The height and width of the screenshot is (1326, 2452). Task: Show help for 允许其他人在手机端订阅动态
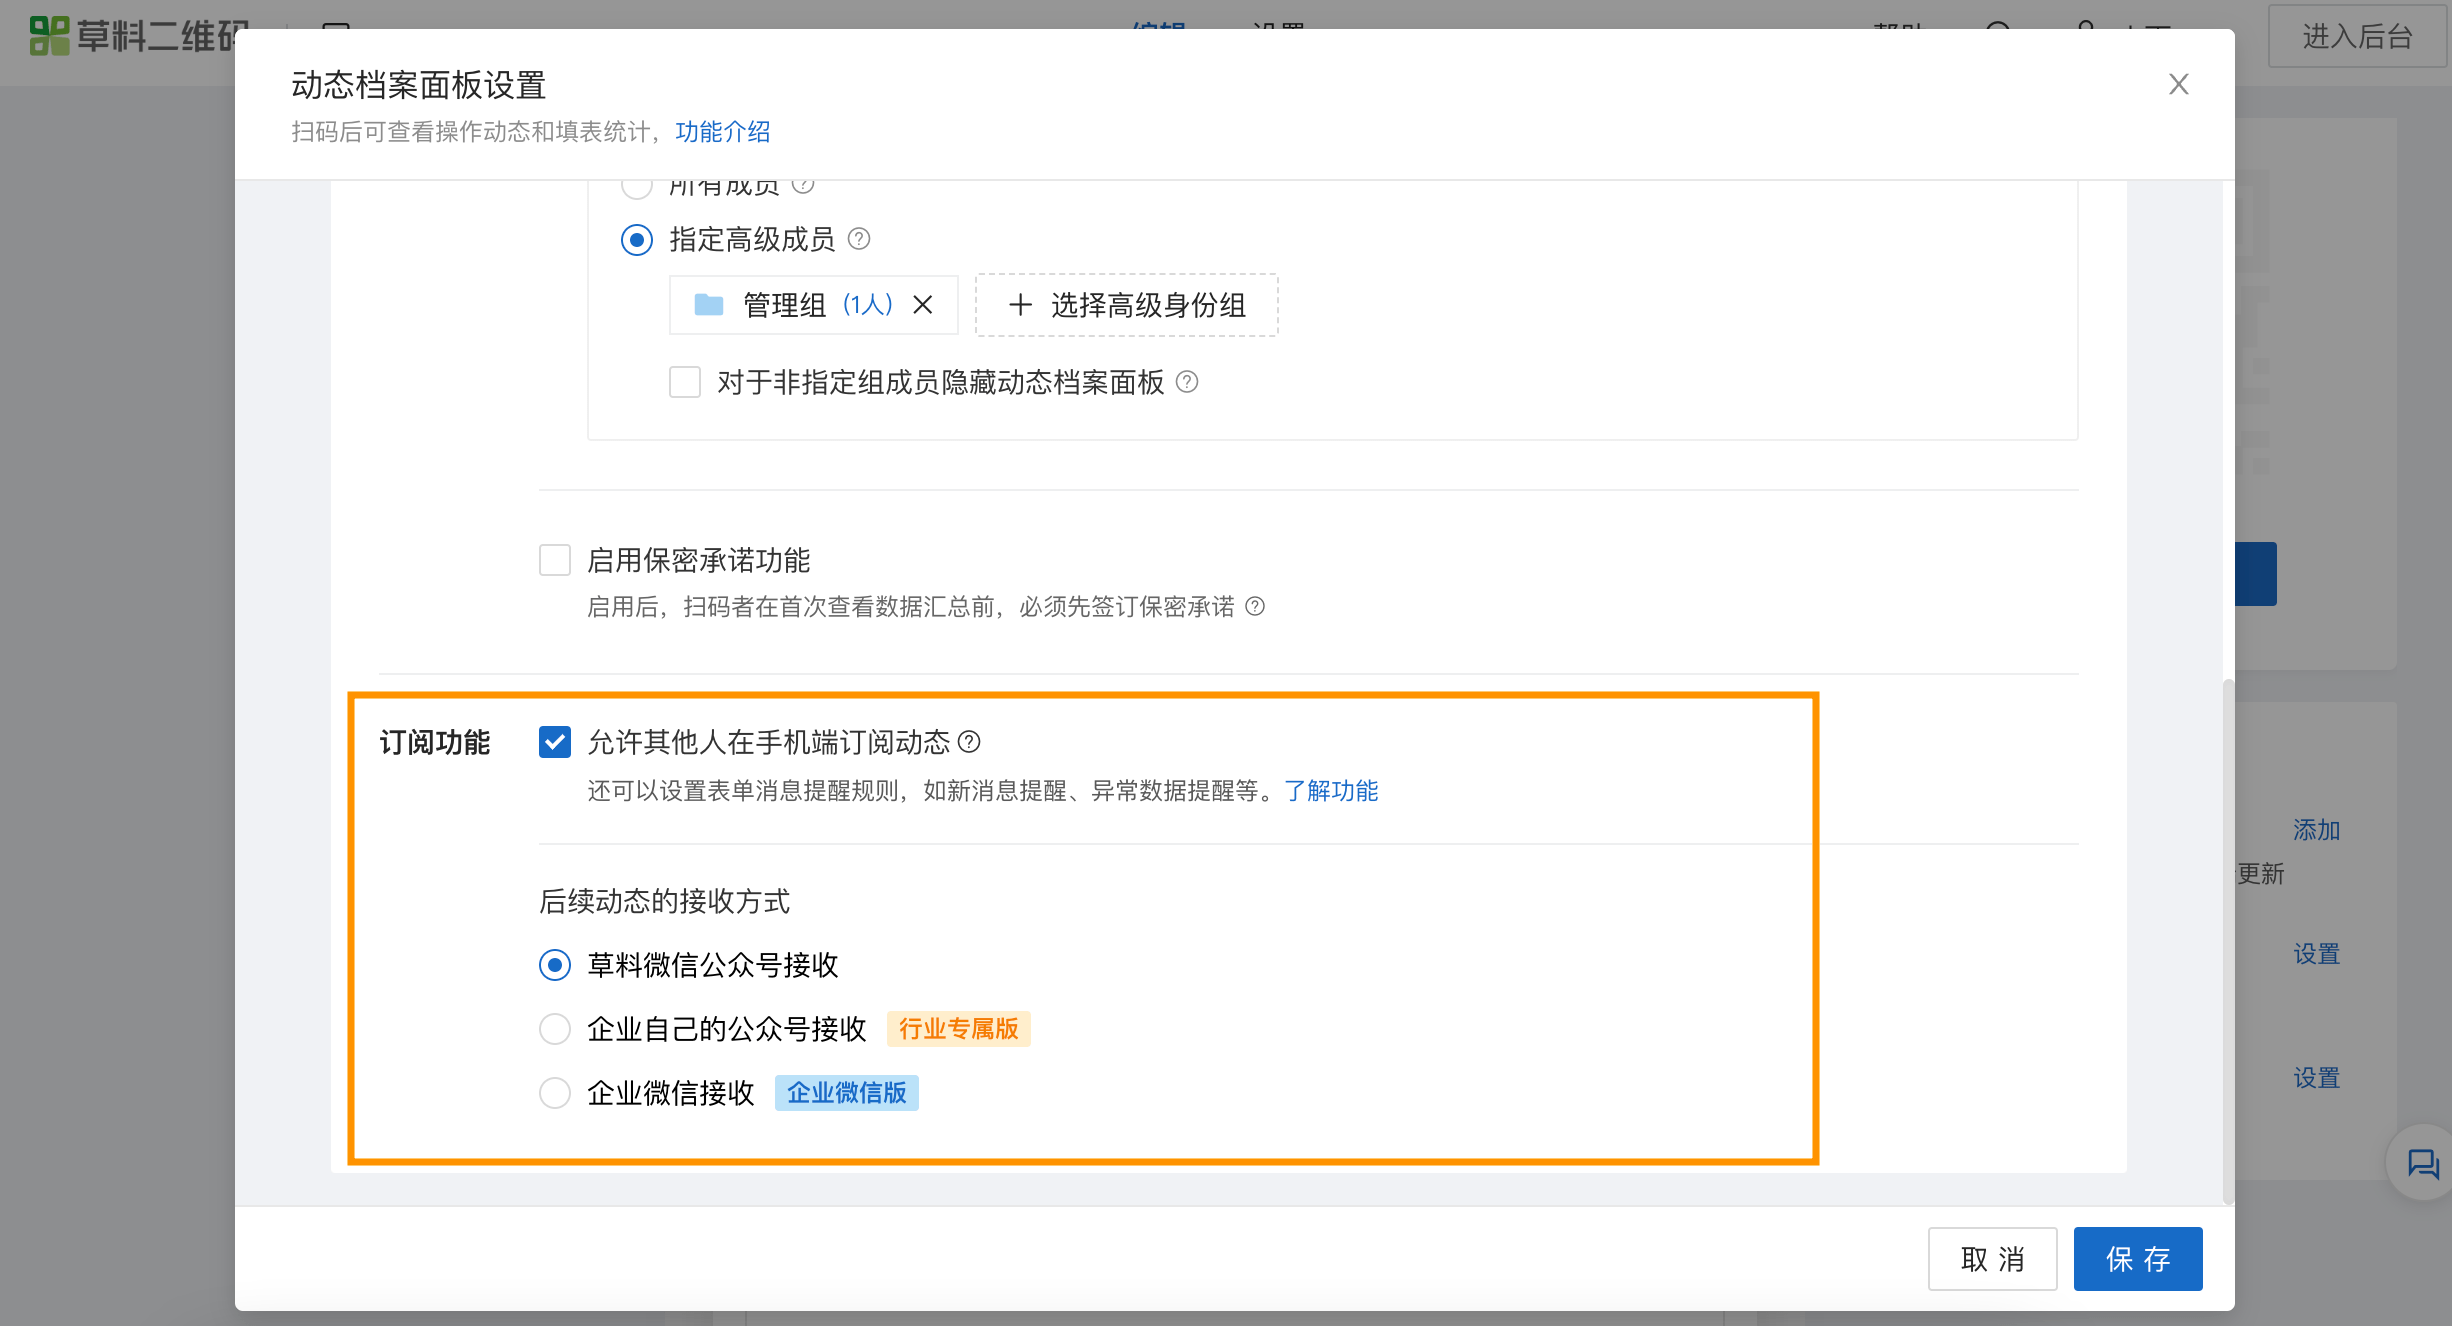click(969, 742)
